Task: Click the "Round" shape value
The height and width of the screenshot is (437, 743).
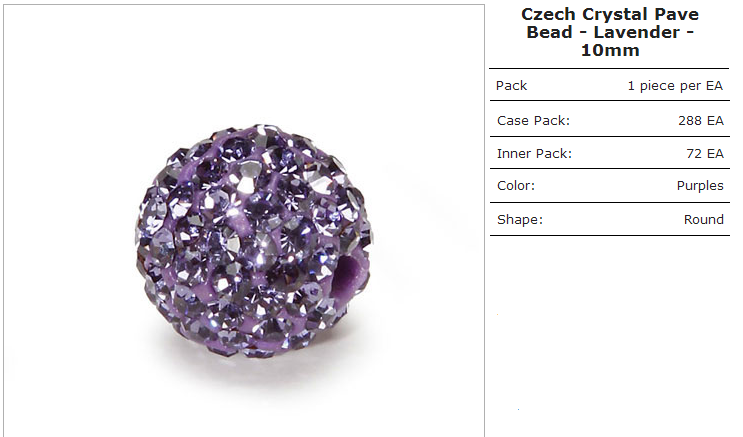Action: click(704, 219)
